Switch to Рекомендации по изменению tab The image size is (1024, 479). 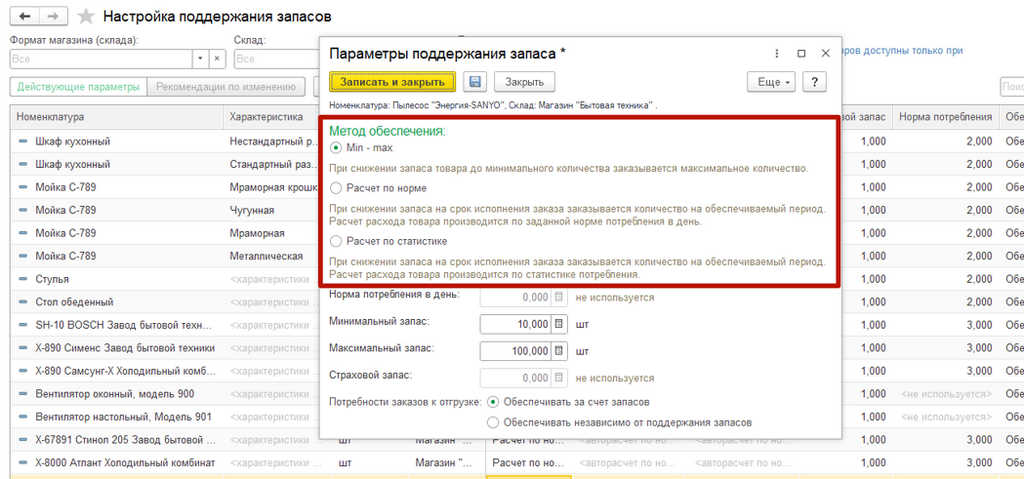226,86
